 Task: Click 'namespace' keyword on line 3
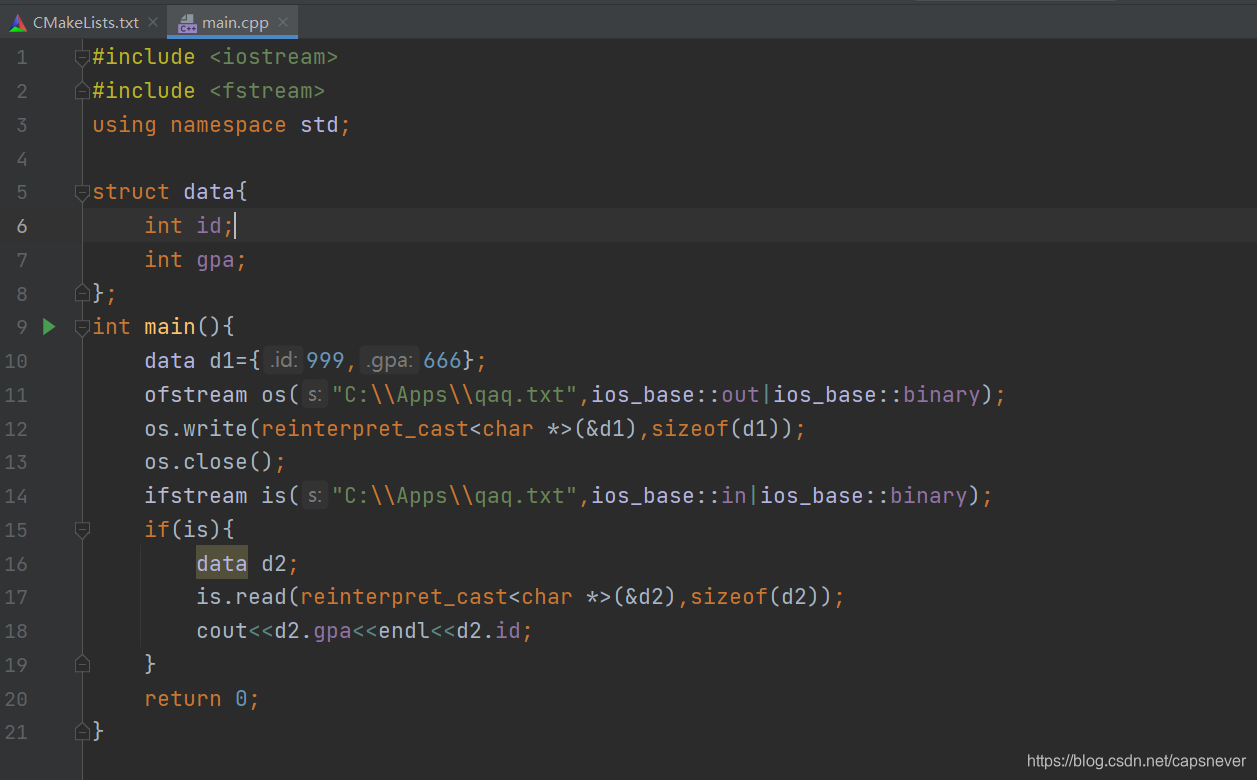[229, 125]
